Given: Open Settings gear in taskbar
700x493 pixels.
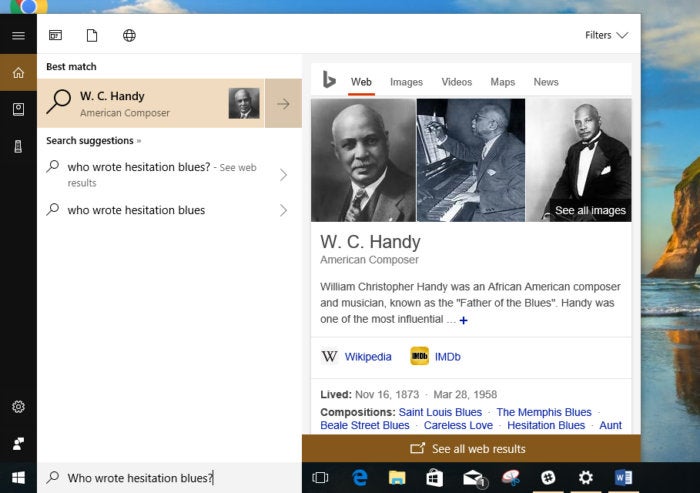Looking at the screenshot, I should click(x=586, y=478).
